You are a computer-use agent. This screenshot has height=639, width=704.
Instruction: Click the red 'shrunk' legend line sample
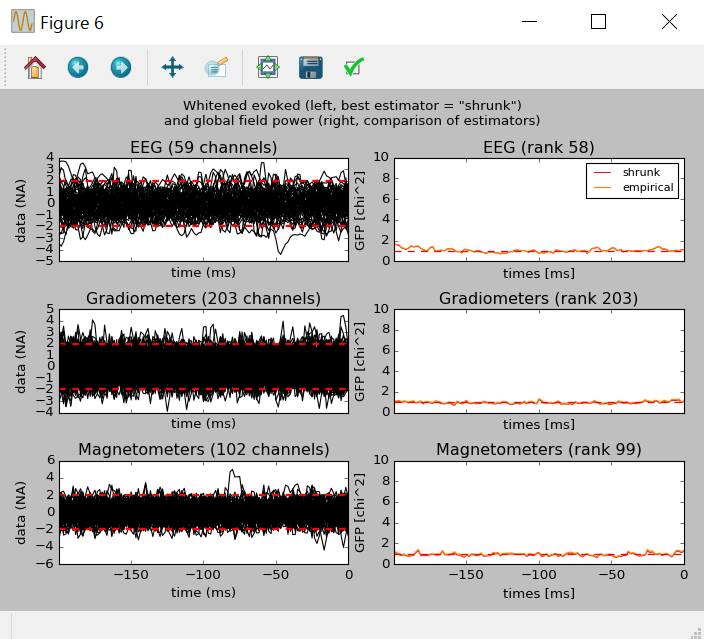(x=603, y=172)
